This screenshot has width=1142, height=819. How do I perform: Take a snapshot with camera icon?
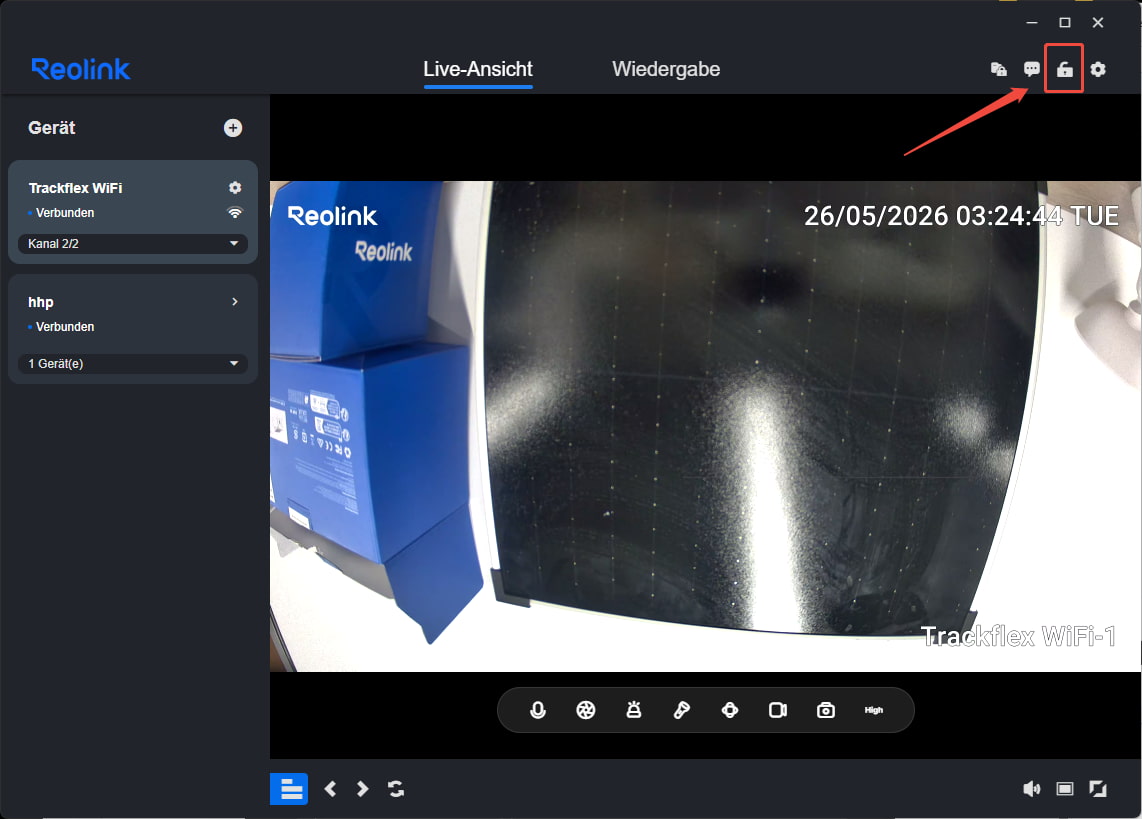point(826,710)
